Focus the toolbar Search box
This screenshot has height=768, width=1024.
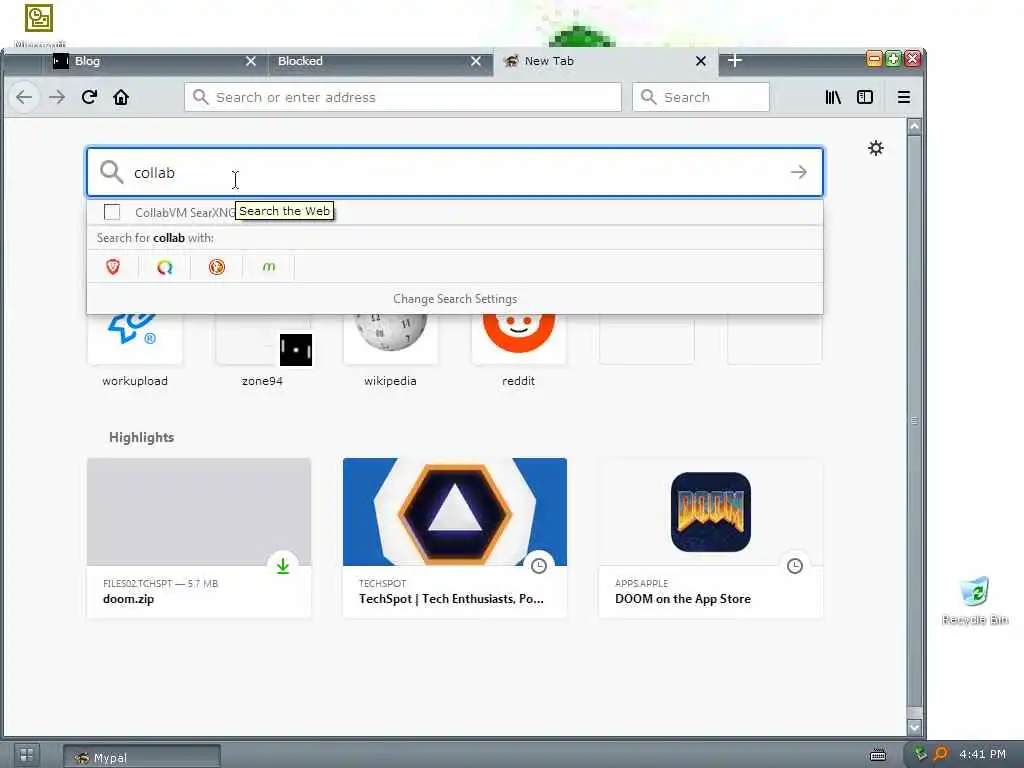[701, 97]
